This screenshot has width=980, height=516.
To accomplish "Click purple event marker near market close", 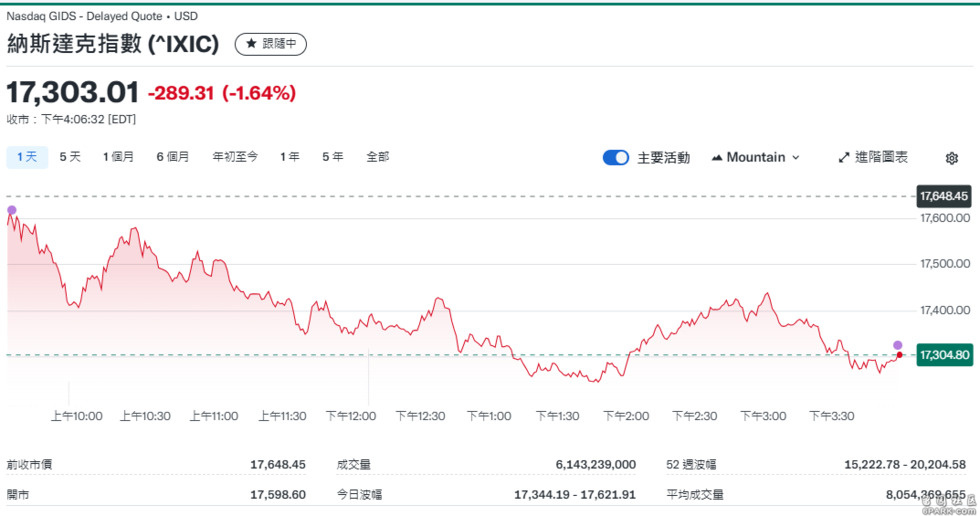I will (x=898, y=345).
